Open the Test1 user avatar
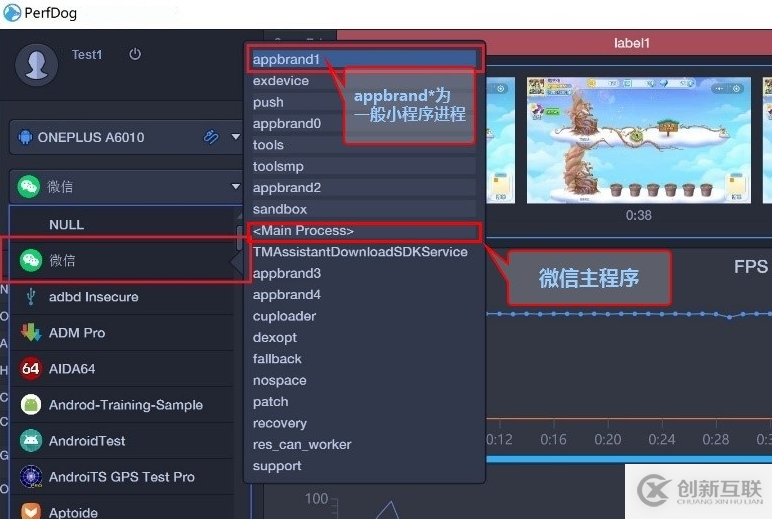Screen dimensions: 772x519 (36, 65)
